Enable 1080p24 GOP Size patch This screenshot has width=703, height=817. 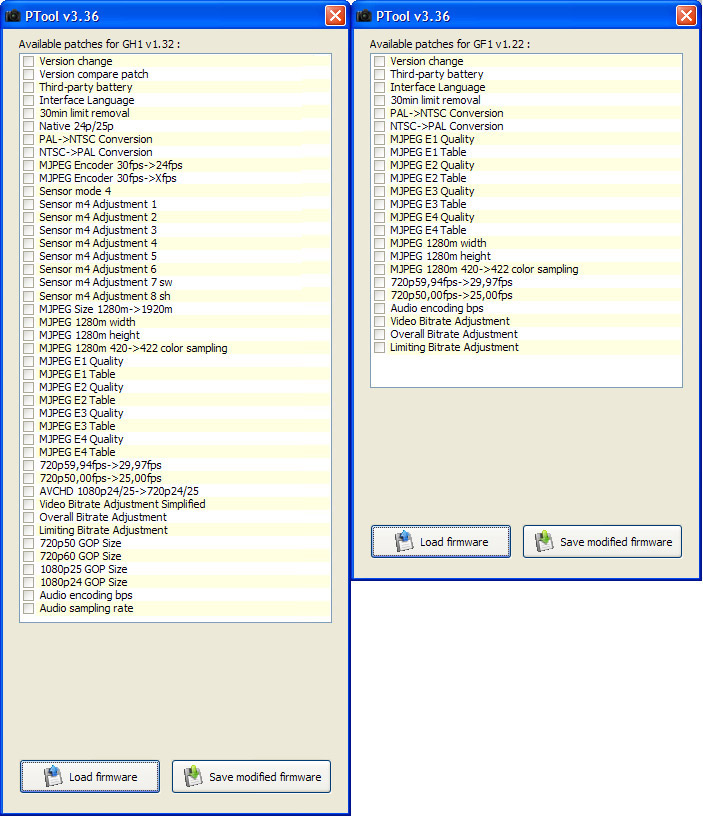(29, 583)
